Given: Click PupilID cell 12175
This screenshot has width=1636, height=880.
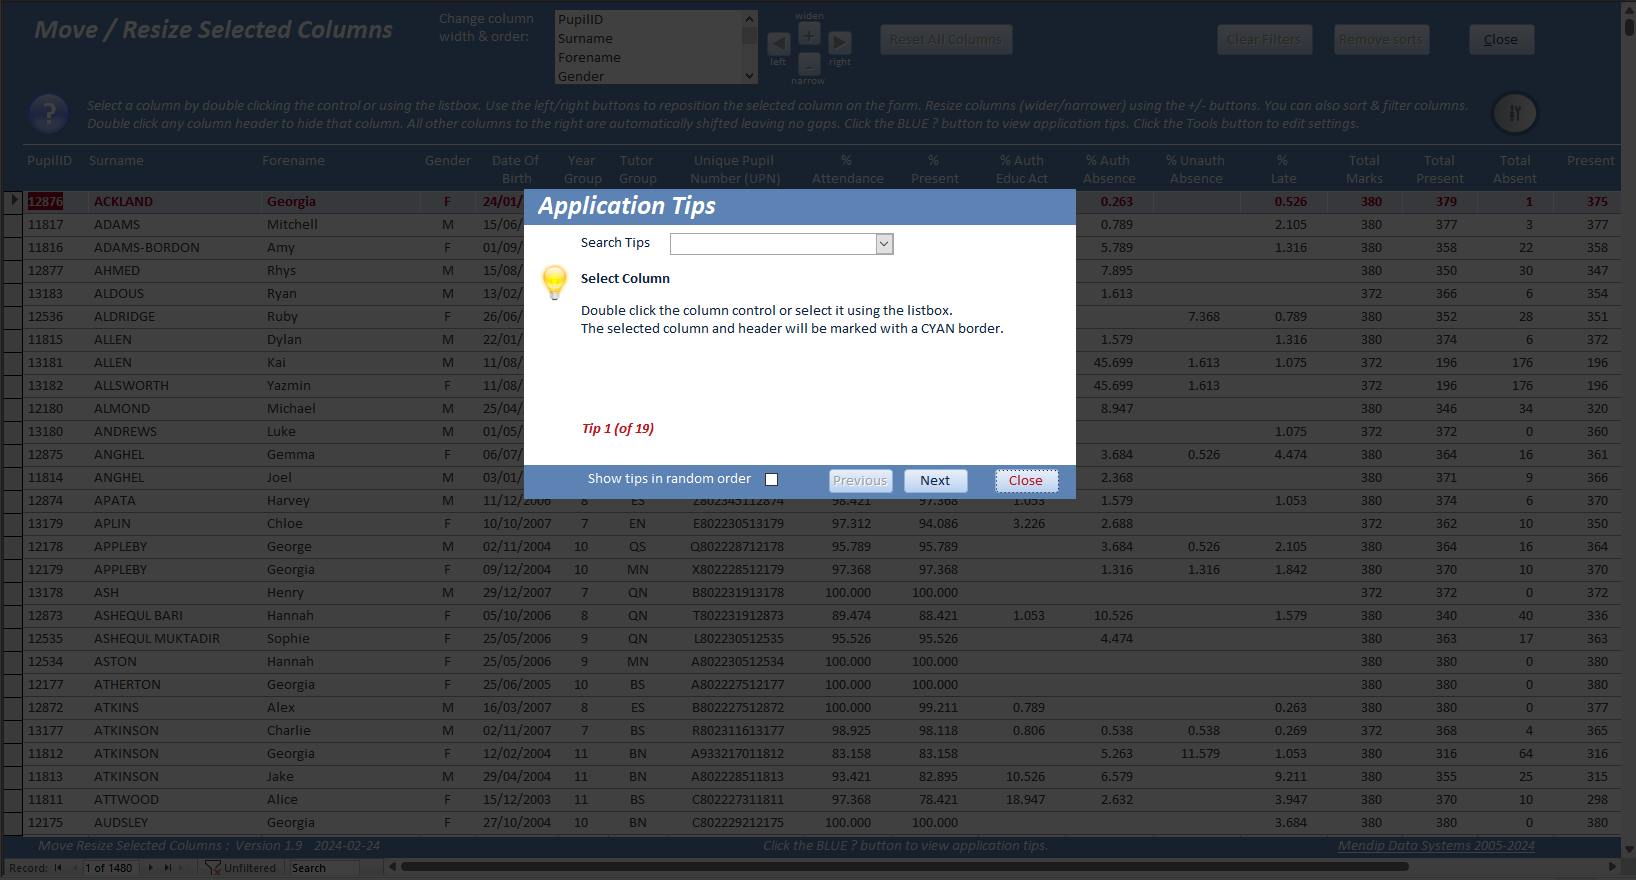Looking at the screenshot, I should click(x=46, y=823).
